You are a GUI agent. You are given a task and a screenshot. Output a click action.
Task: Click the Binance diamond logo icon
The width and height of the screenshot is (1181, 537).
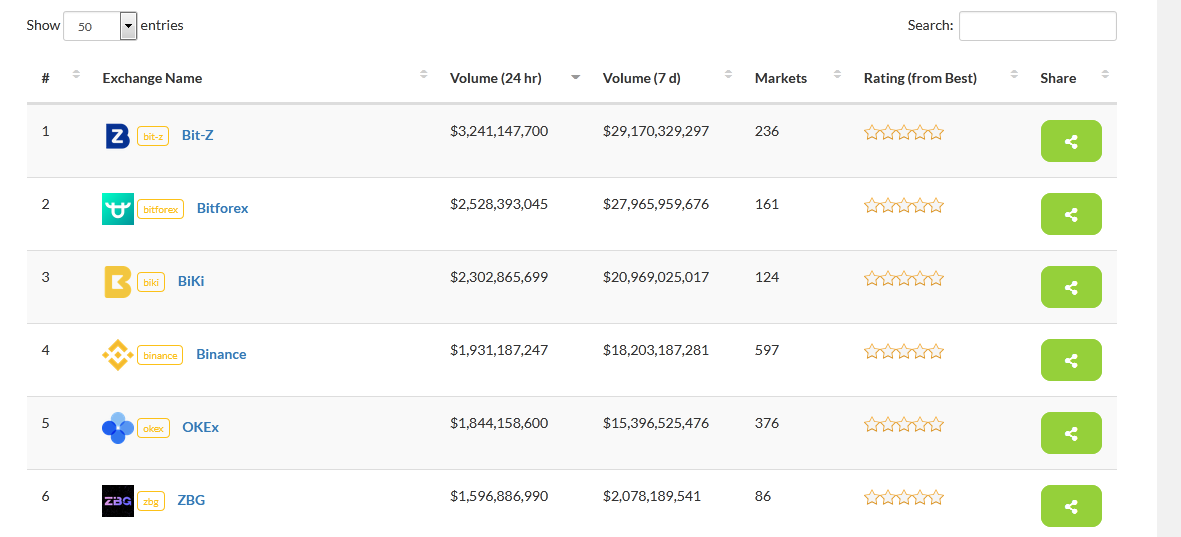pos(117,355)
